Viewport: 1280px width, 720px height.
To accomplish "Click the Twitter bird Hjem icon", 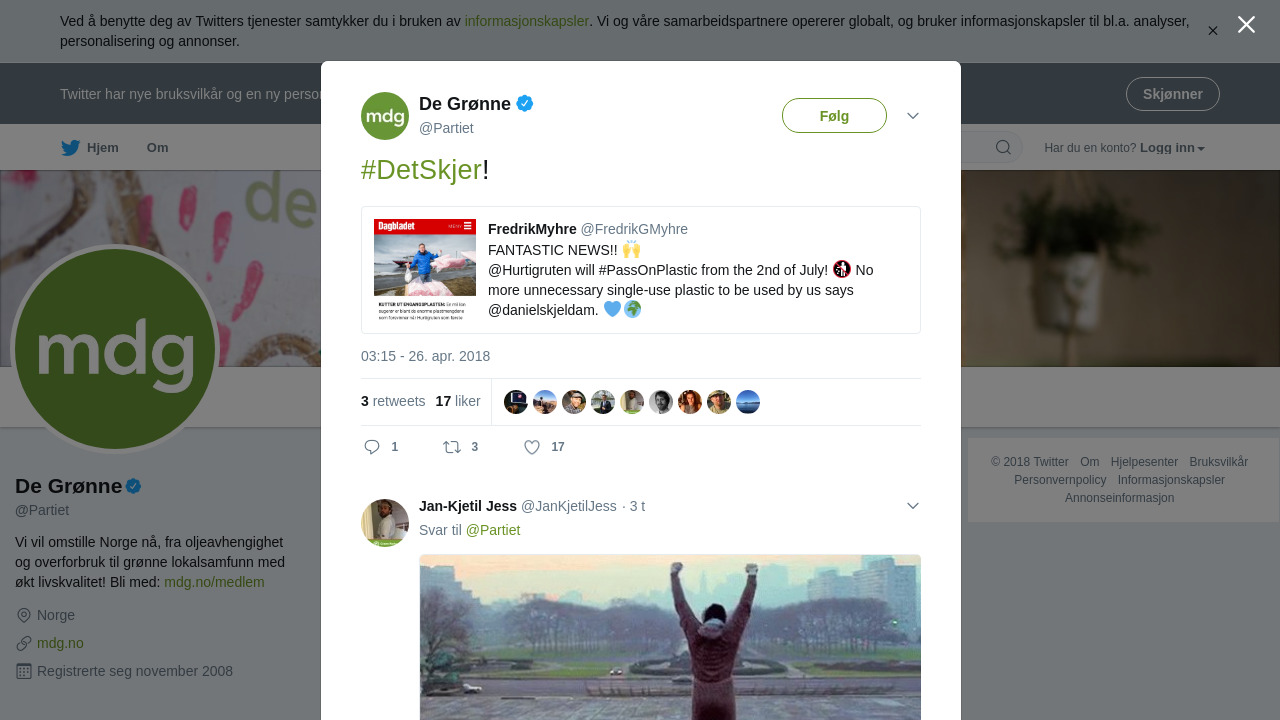I will coord(71,148).
